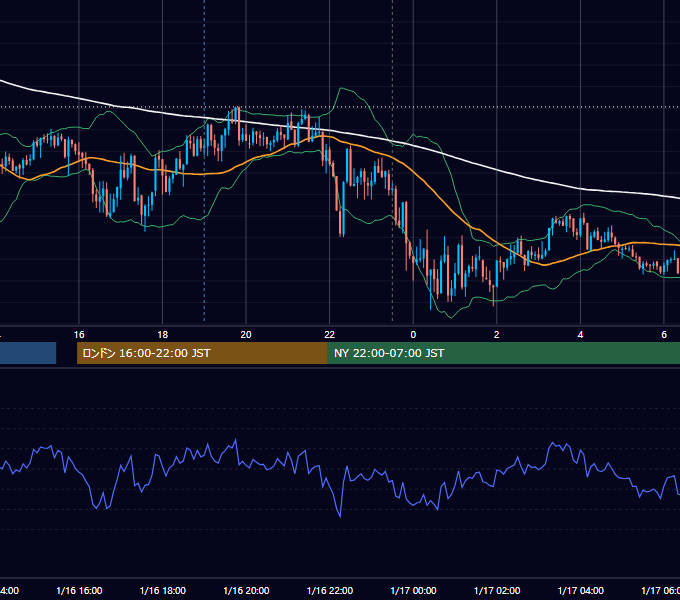Click the '1/17 02:00' date label
Screen dimensions: 680x600
[497, 590]
